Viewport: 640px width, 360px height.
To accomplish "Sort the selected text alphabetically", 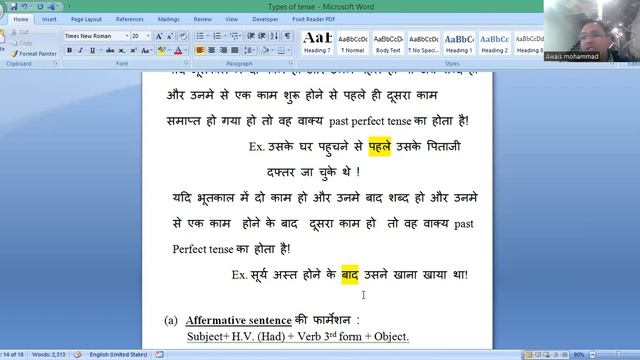I will [274, 36].
